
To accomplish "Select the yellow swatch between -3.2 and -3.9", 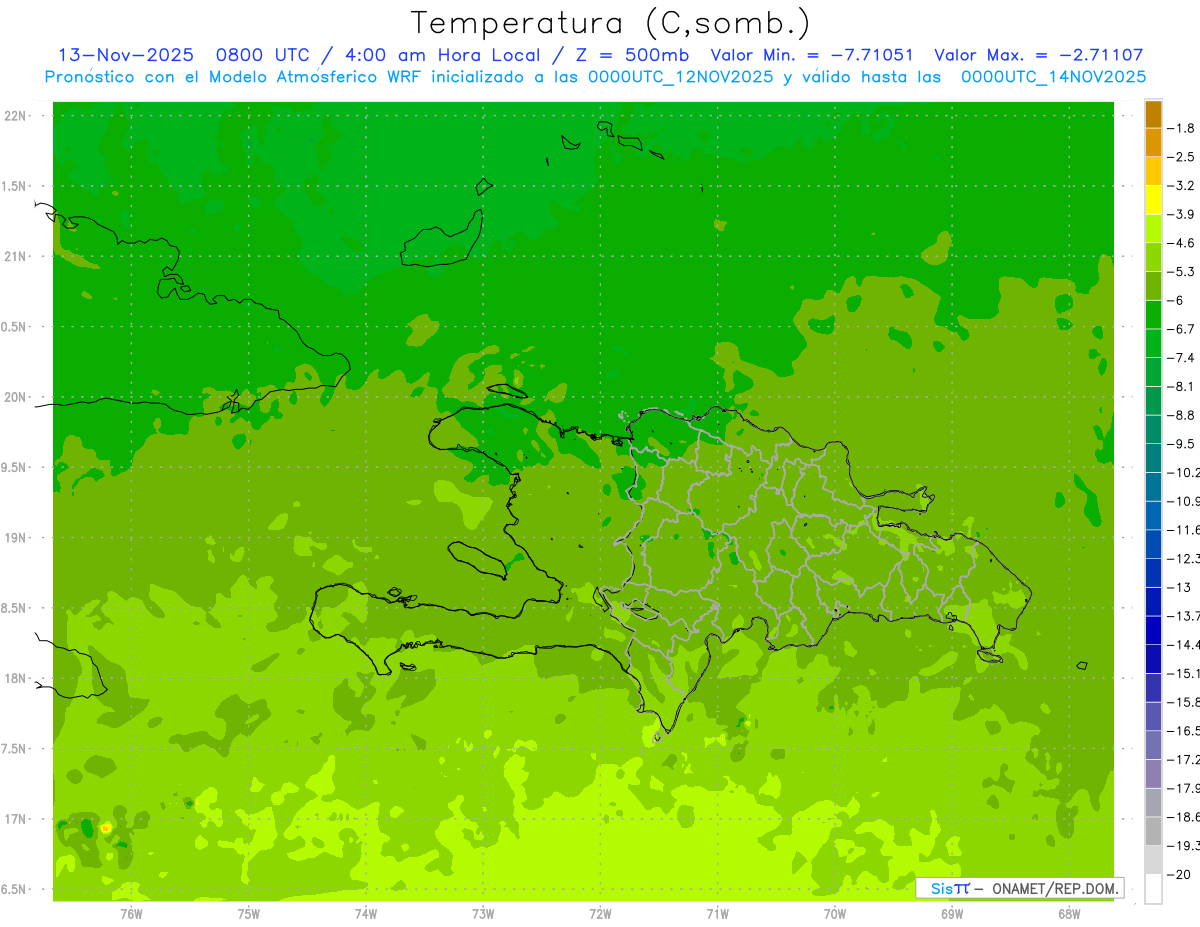I will coord(1153,200).
